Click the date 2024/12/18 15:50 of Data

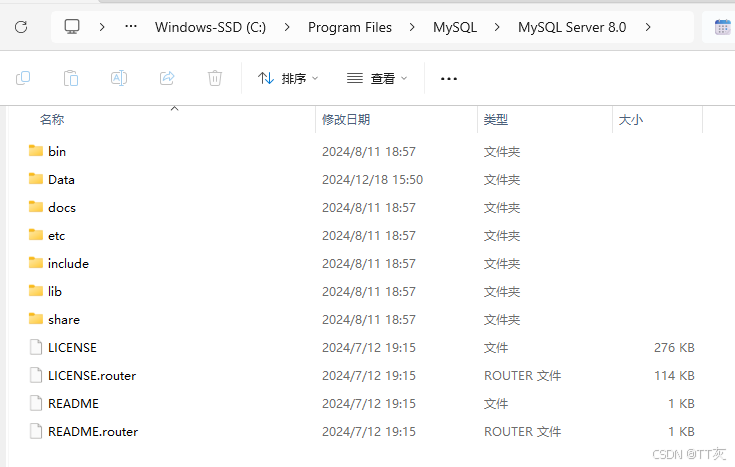tap(372, 180)
